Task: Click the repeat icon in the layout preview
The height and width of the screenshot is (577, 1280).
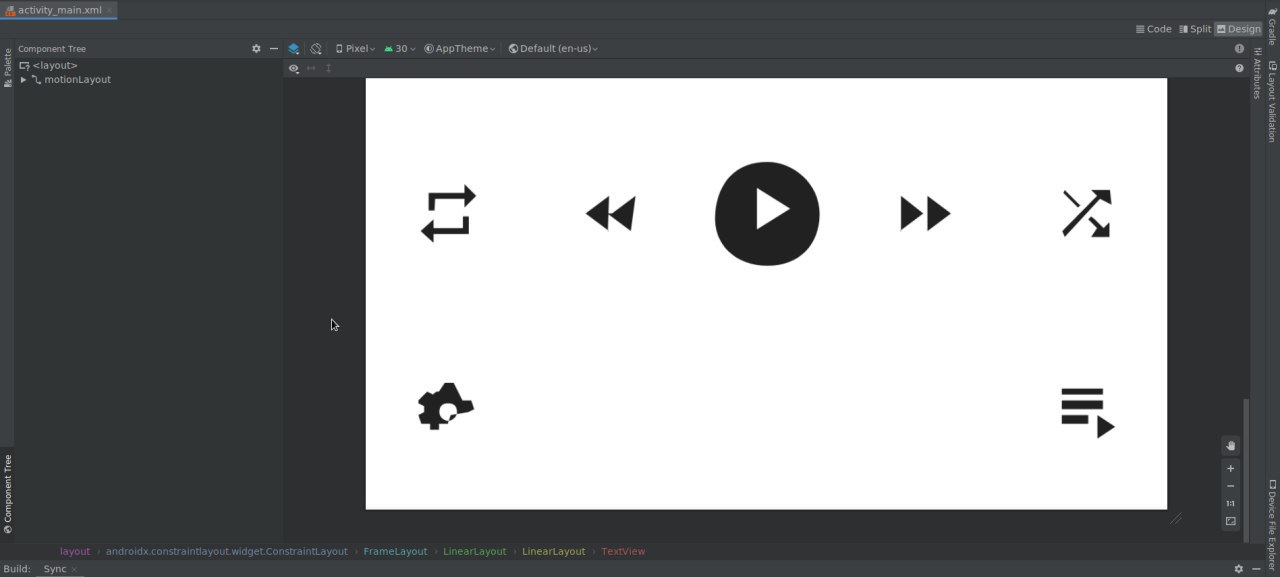Action: [448, 213]
